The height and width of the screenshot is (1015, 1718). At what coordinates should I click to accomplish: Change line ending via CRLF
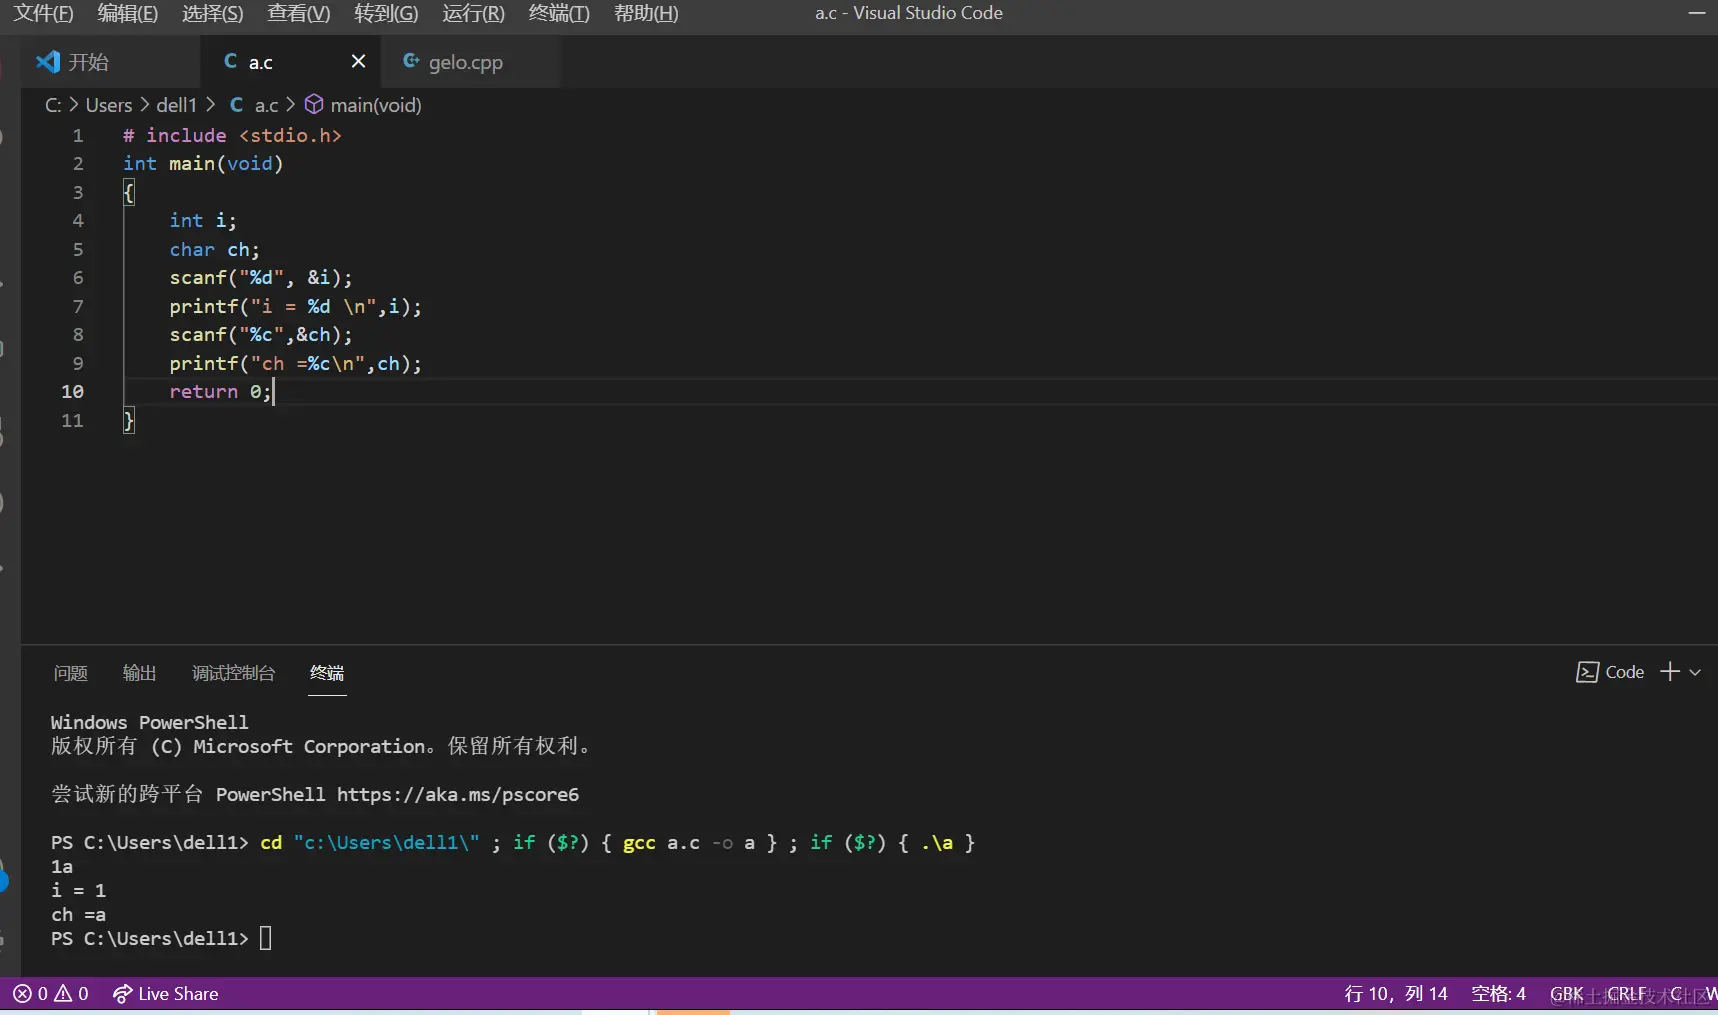tap(1627, 994)
